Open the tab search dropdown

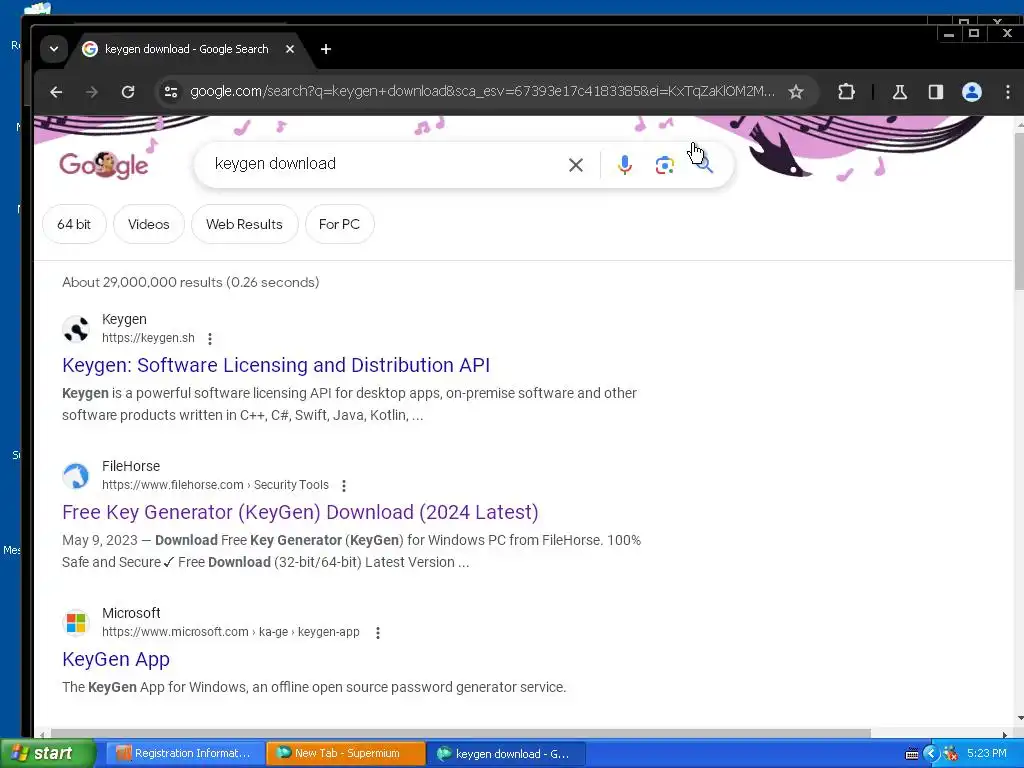point(54,49)
